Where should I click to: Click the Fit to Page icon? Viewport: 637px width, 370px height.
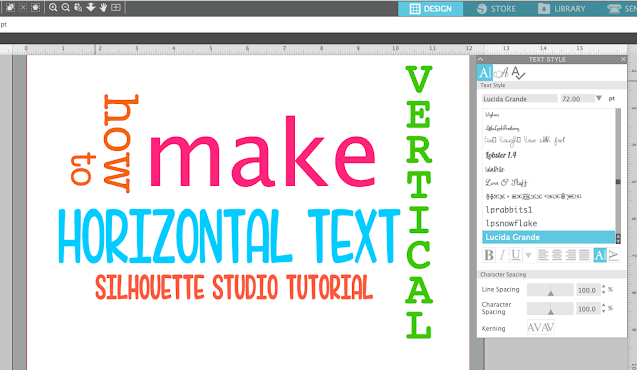point(116,7)
